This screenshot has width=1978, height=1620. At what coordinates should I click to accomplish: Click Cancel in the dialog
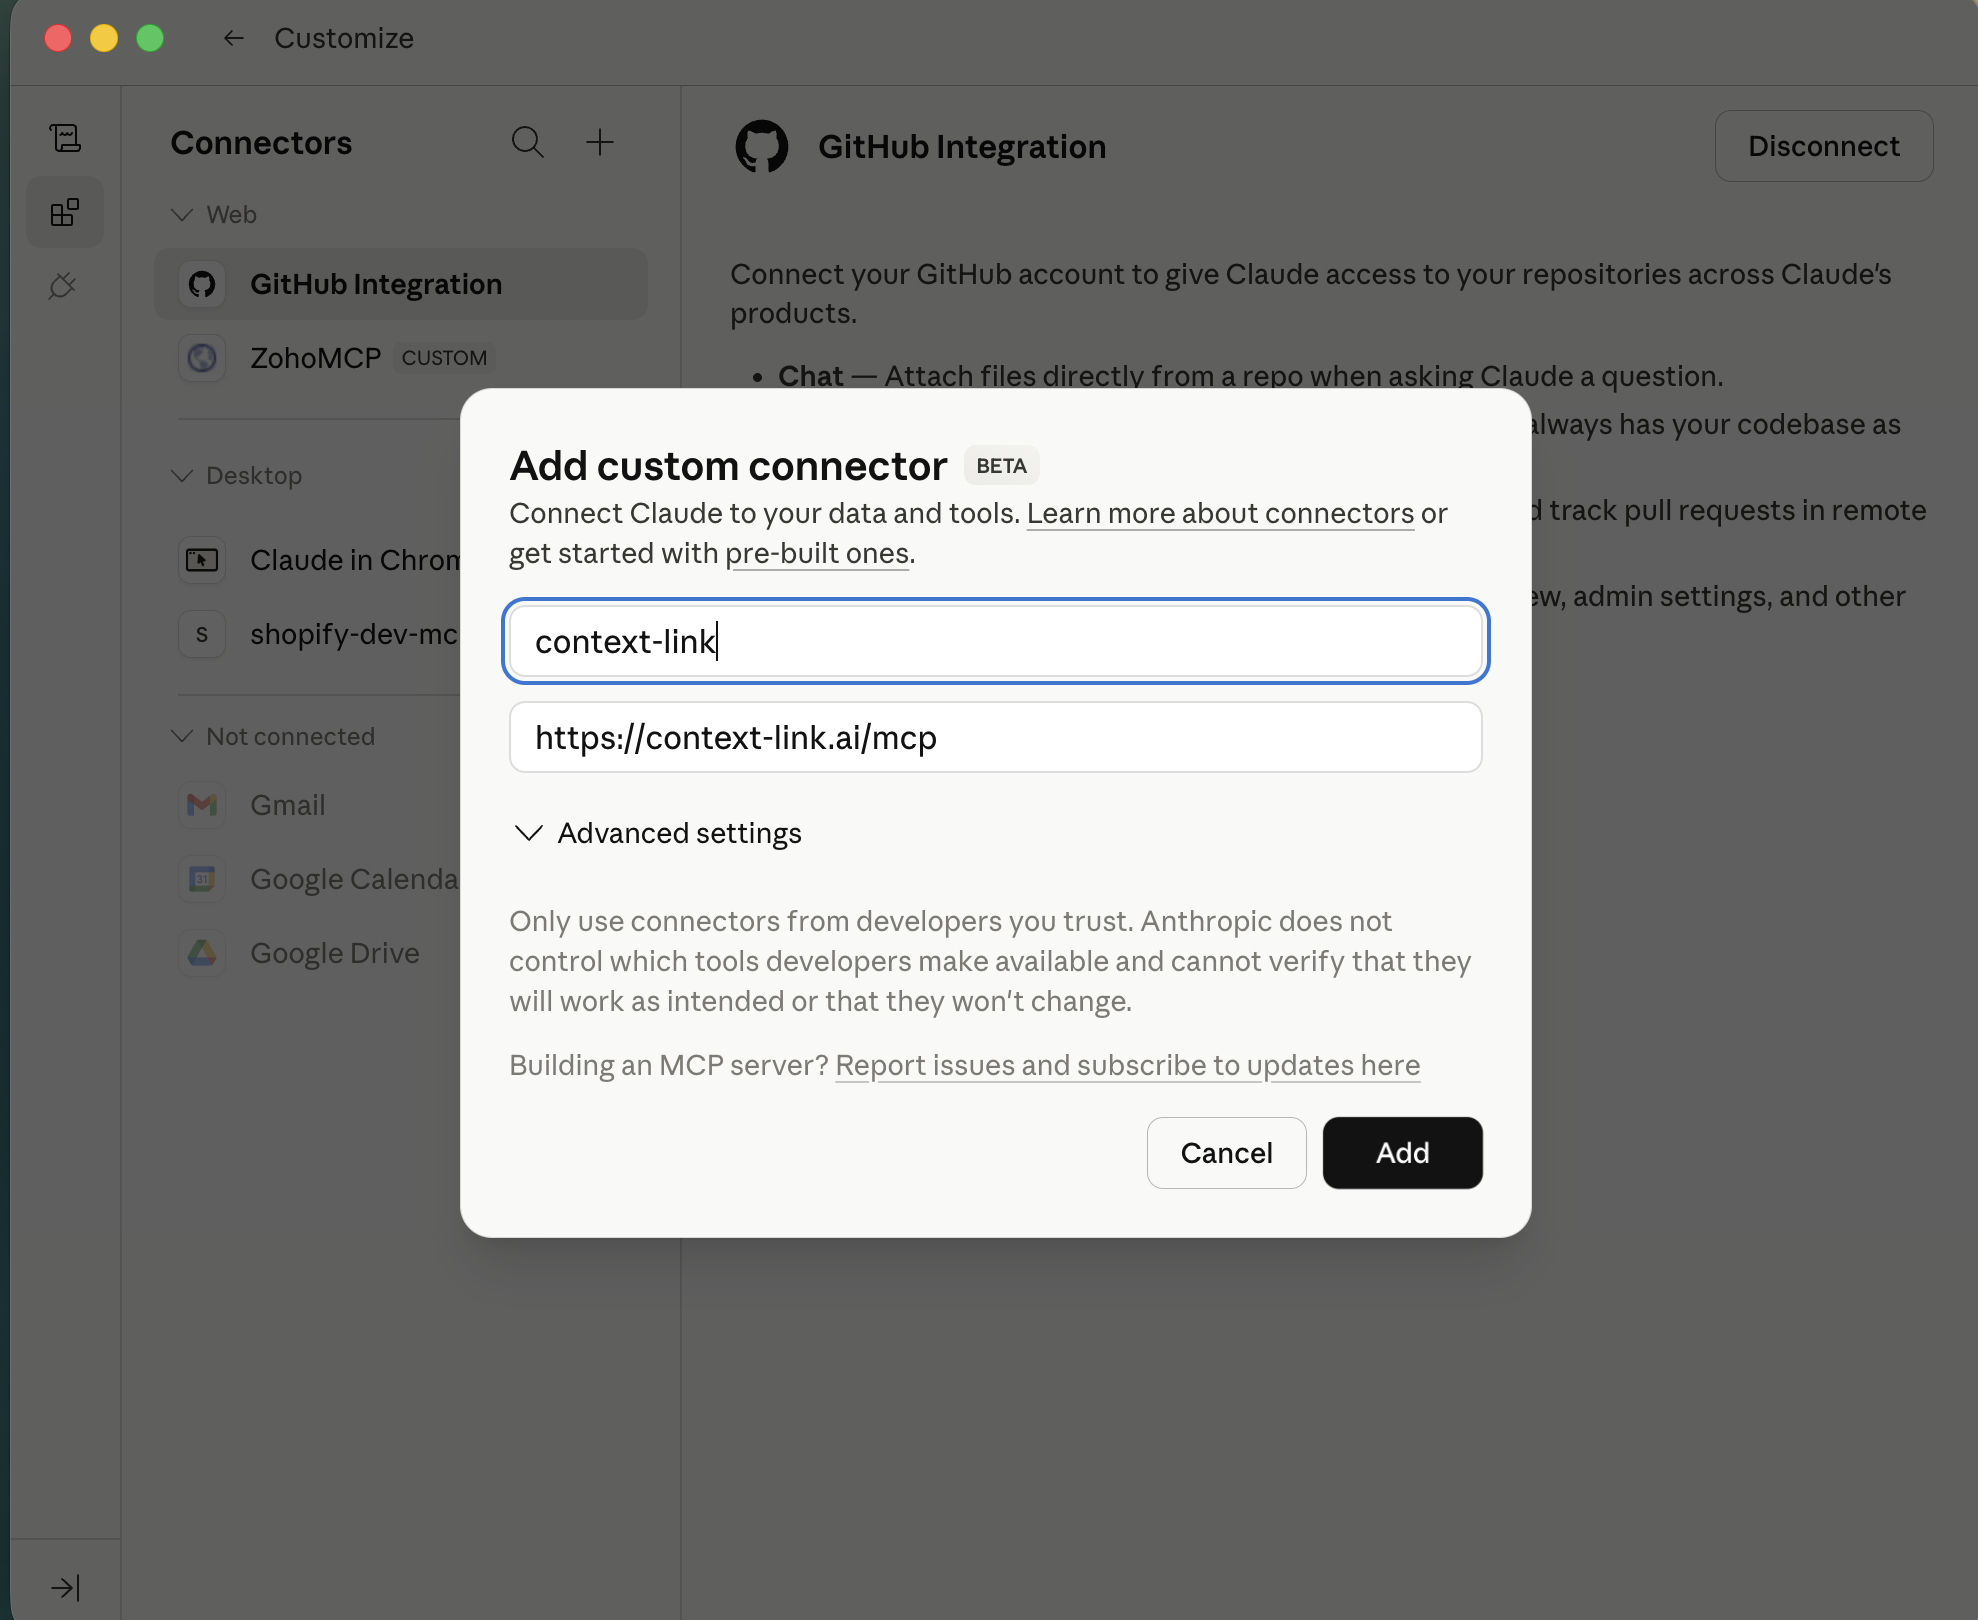1226,1153
